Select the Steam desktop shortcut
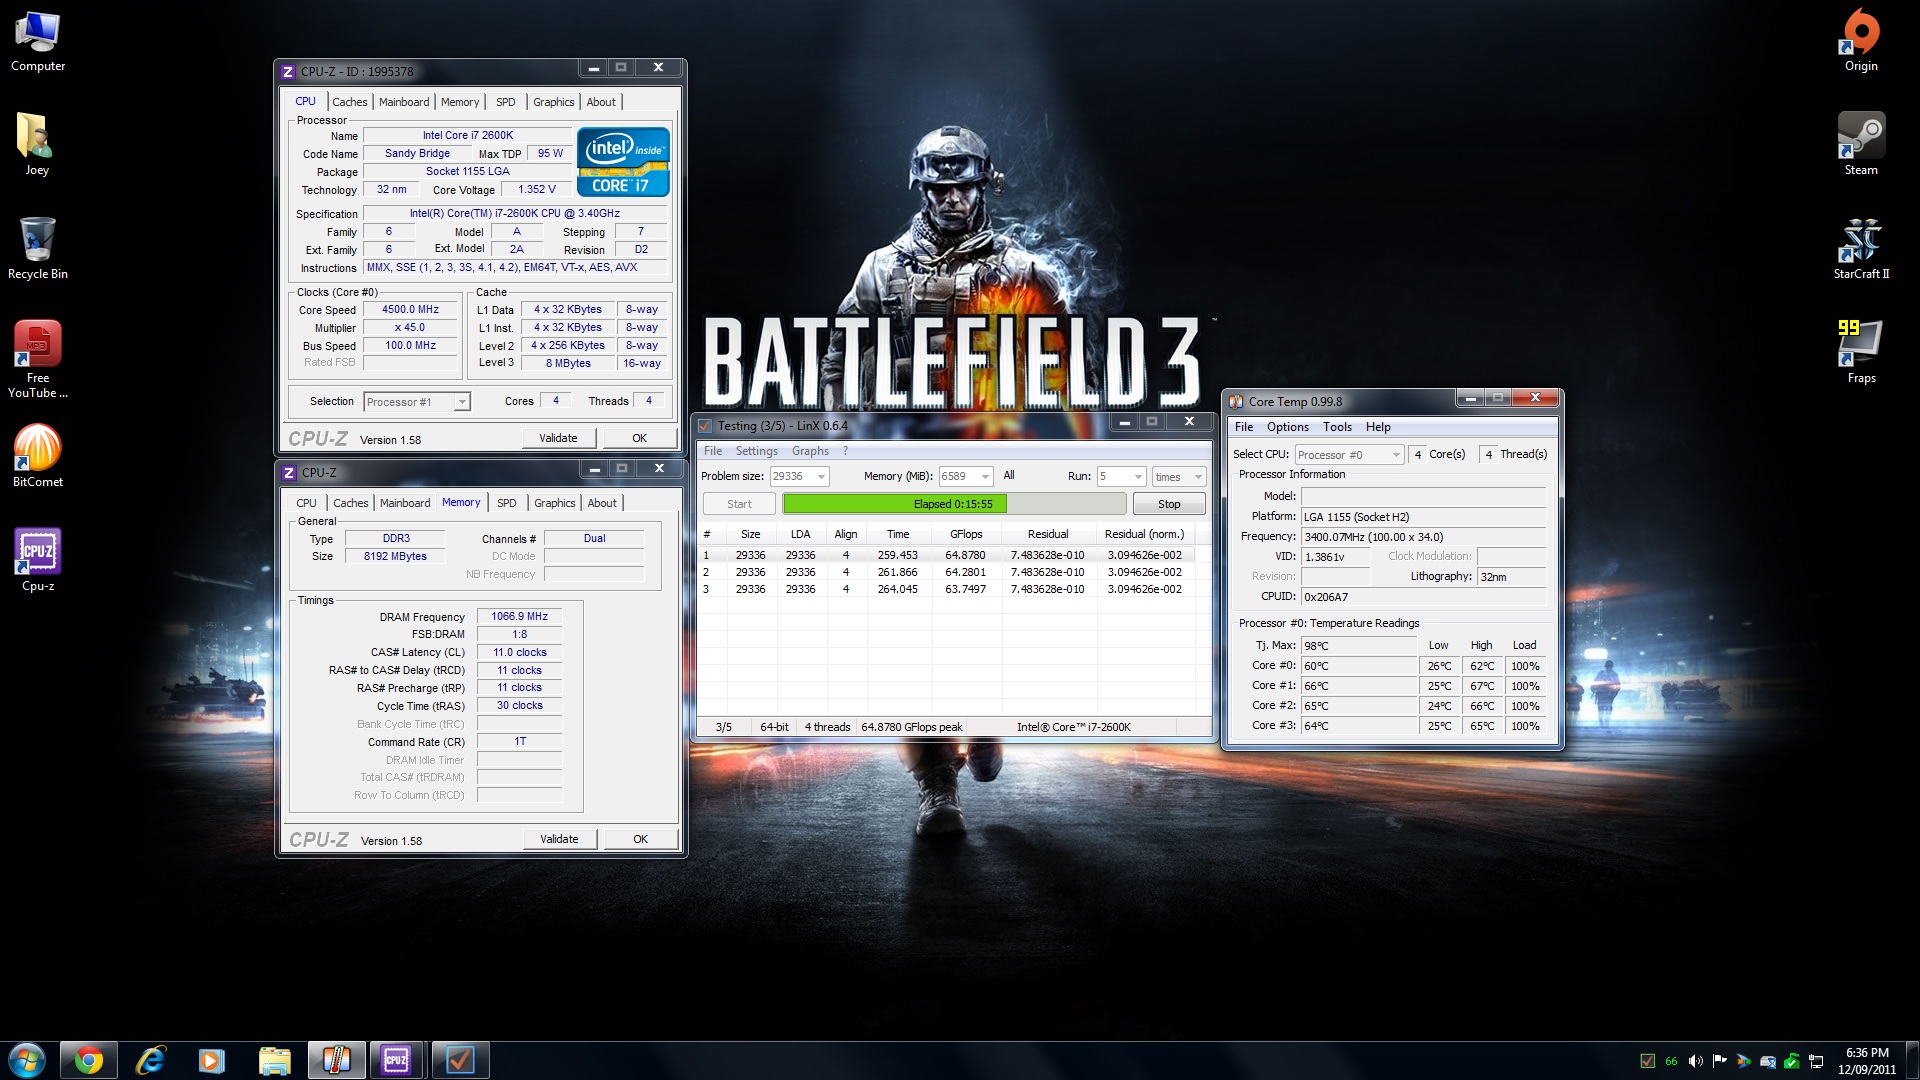Image resolution: width=1920 pixels, height=1080 pixels. pyautogui.click(x=1861, y=145)
